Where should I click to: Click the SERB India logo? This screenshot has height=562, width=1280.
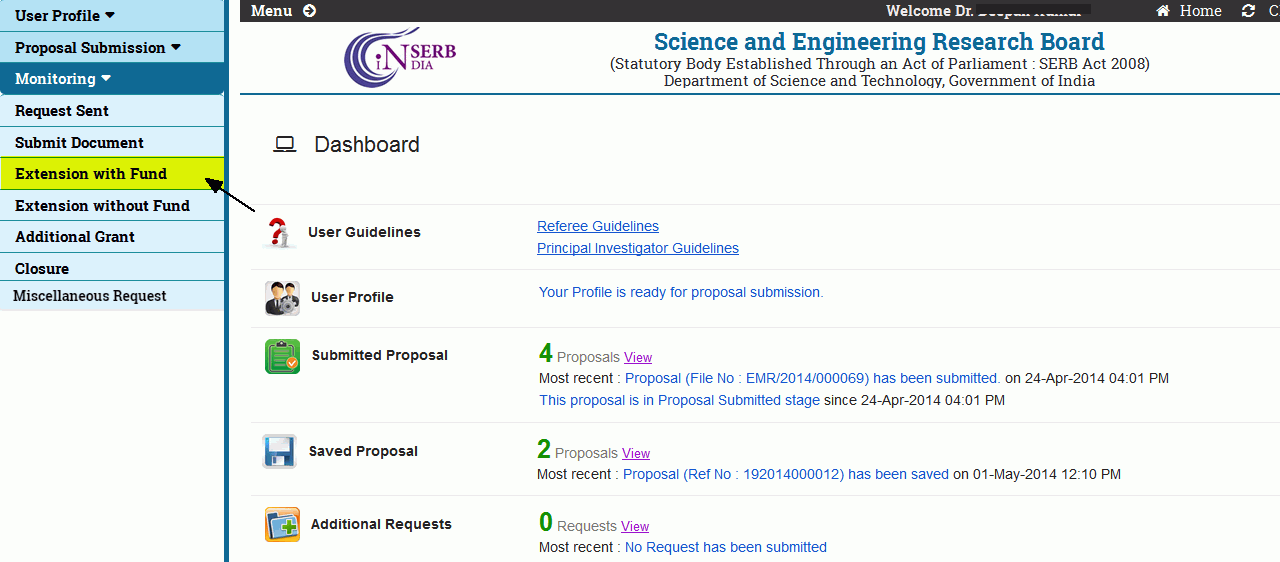[400, 57]
